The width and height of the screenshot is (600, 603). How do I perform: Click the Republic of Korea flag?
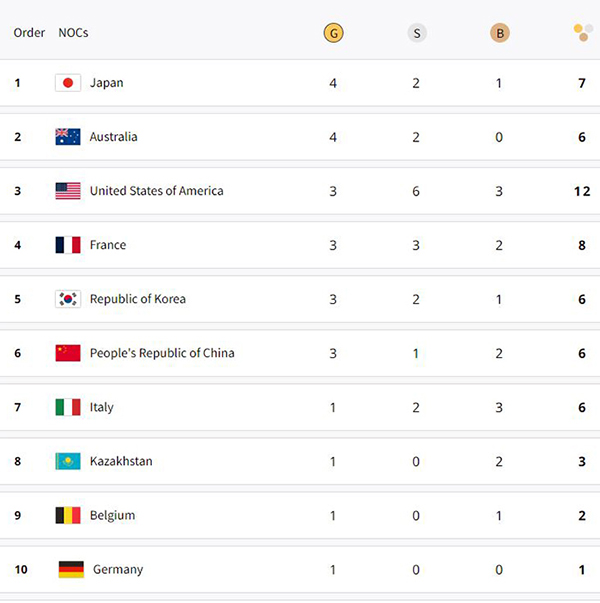point(68,299)
